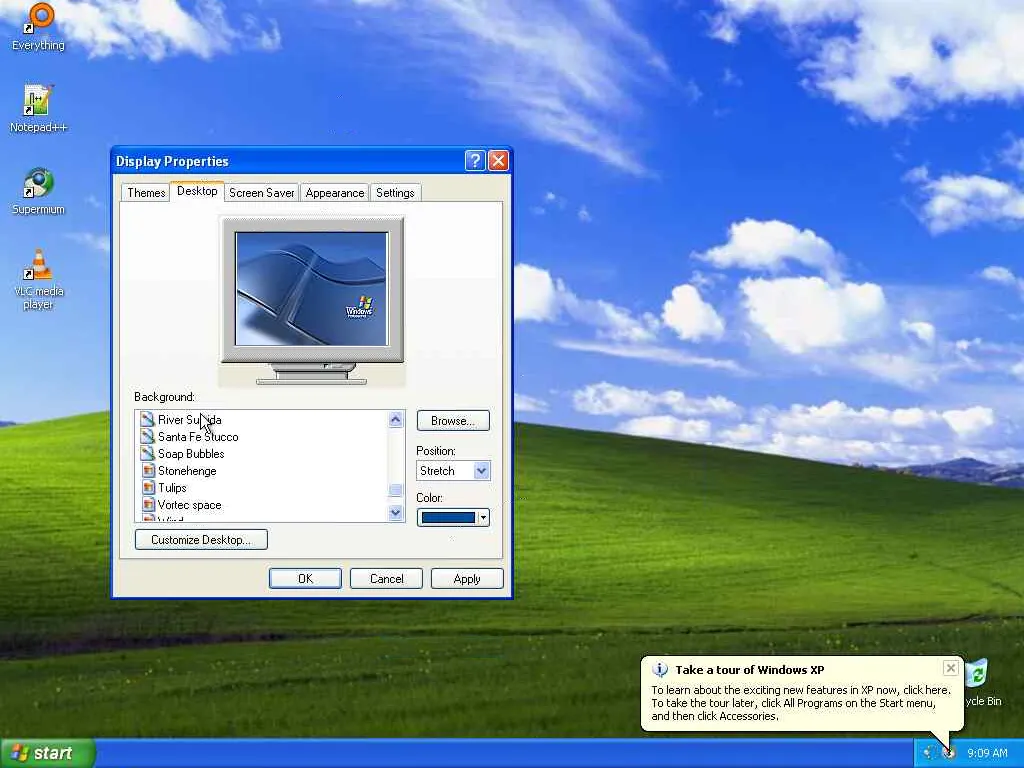Choose River Sumida from background list
This screenshot has width=1024, height=768.
189,419
